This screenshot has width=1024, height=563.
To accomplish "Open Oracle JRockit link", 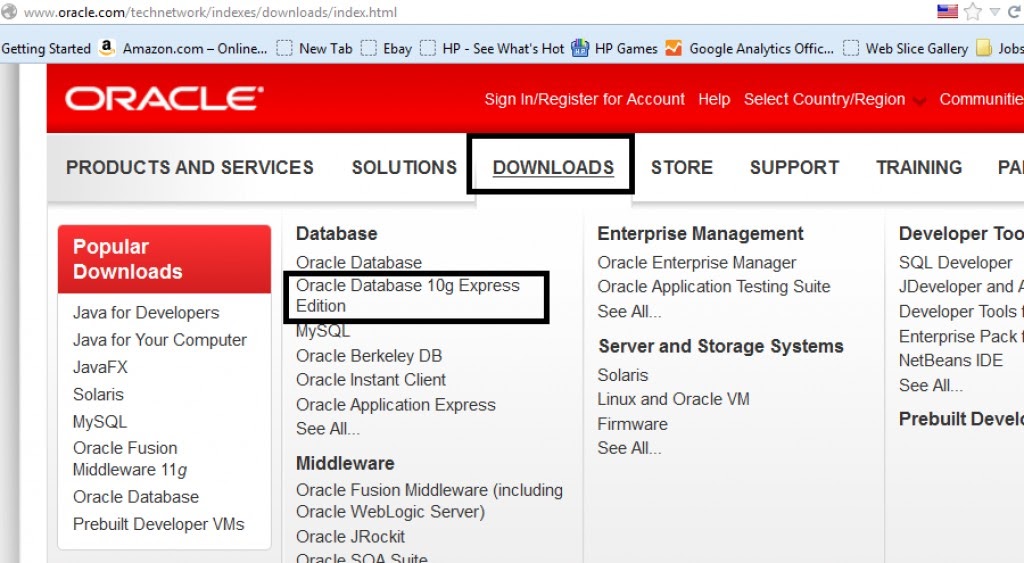I will (x=350, y=537).
